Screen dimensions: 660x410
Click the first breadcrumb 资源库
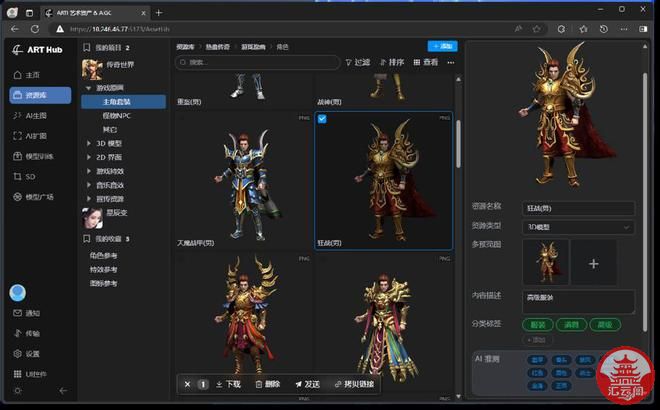click(x=185, y=47)
